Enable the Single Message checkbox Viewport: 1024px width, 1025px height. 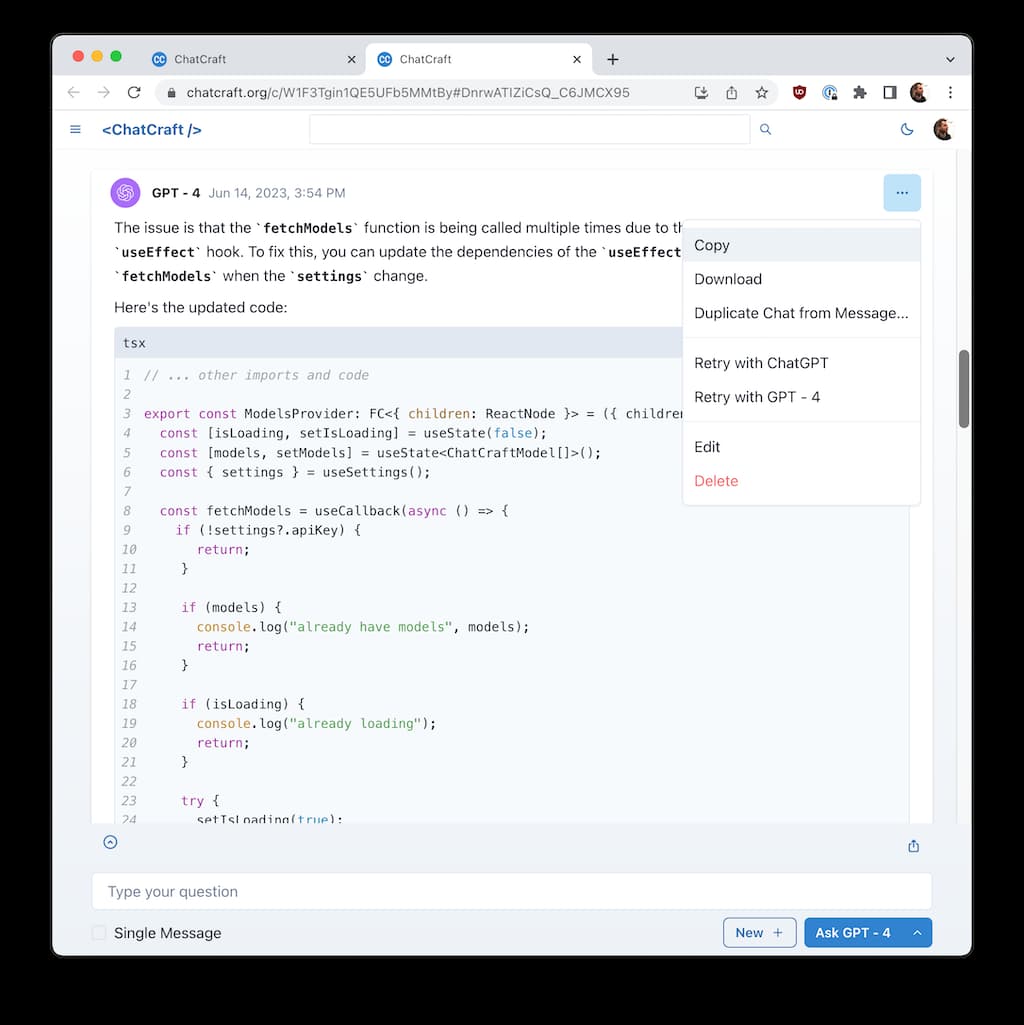(99, 933)
